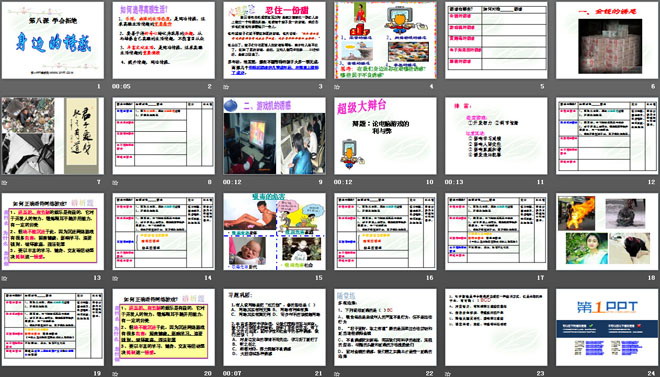This screenshot has height=377, width=660.
Task: Select slide 24 thumbnail '第1PPT'
Action: point(607,327)
